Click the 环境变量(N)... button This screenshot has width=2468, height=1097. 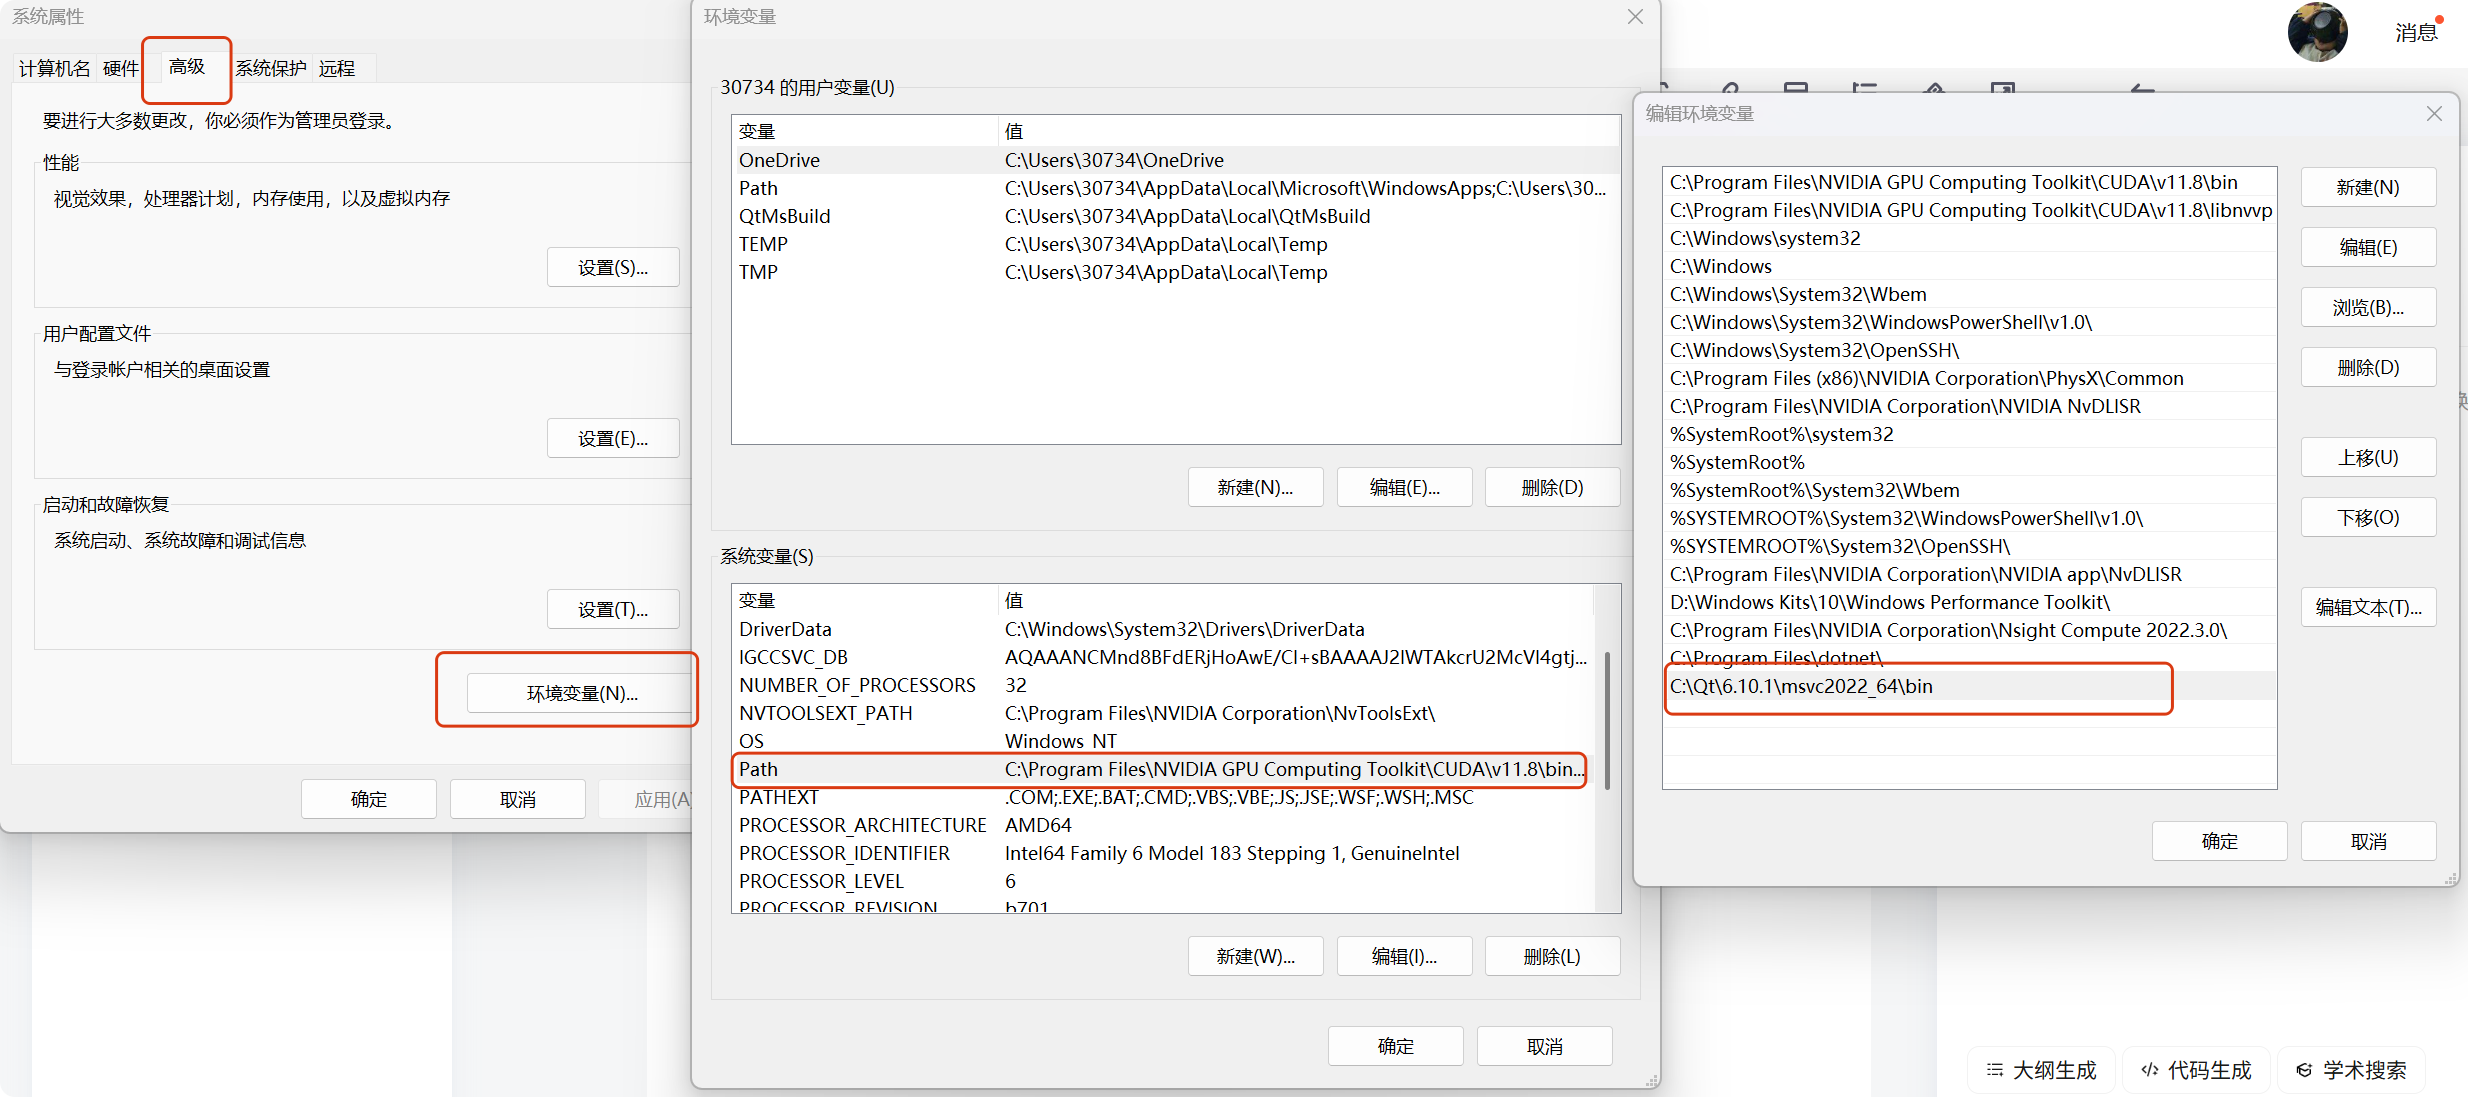pos(582,693)
